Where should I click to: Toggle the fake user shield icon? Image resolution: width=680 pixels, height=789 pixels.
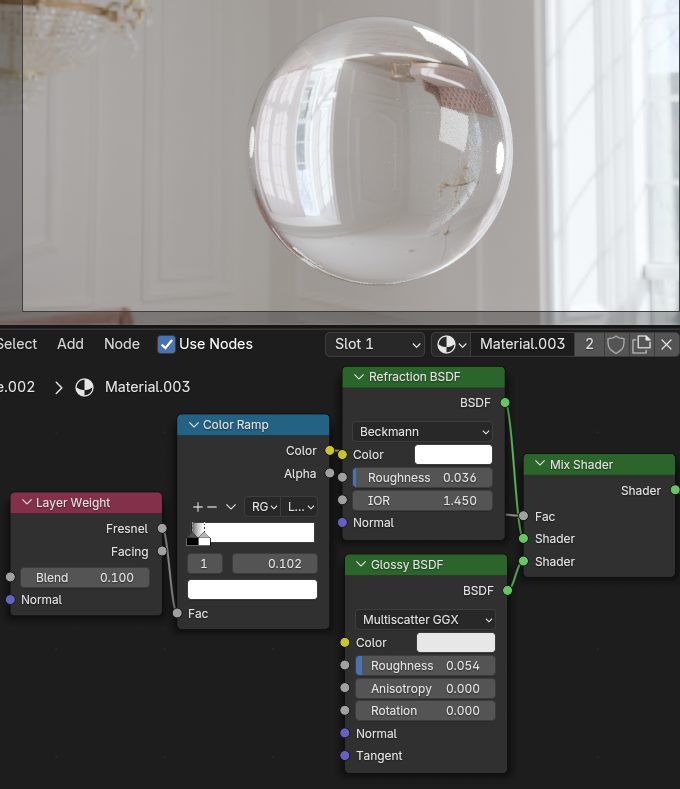(616, 344)
